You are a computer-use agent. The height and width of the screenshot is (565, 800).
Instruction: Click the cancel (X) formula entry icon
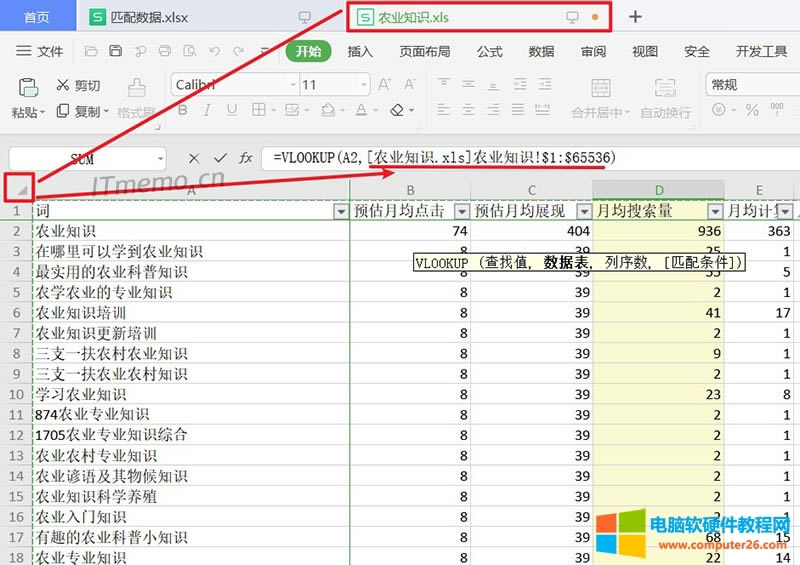pyautogui.click(x=194, y=158)
